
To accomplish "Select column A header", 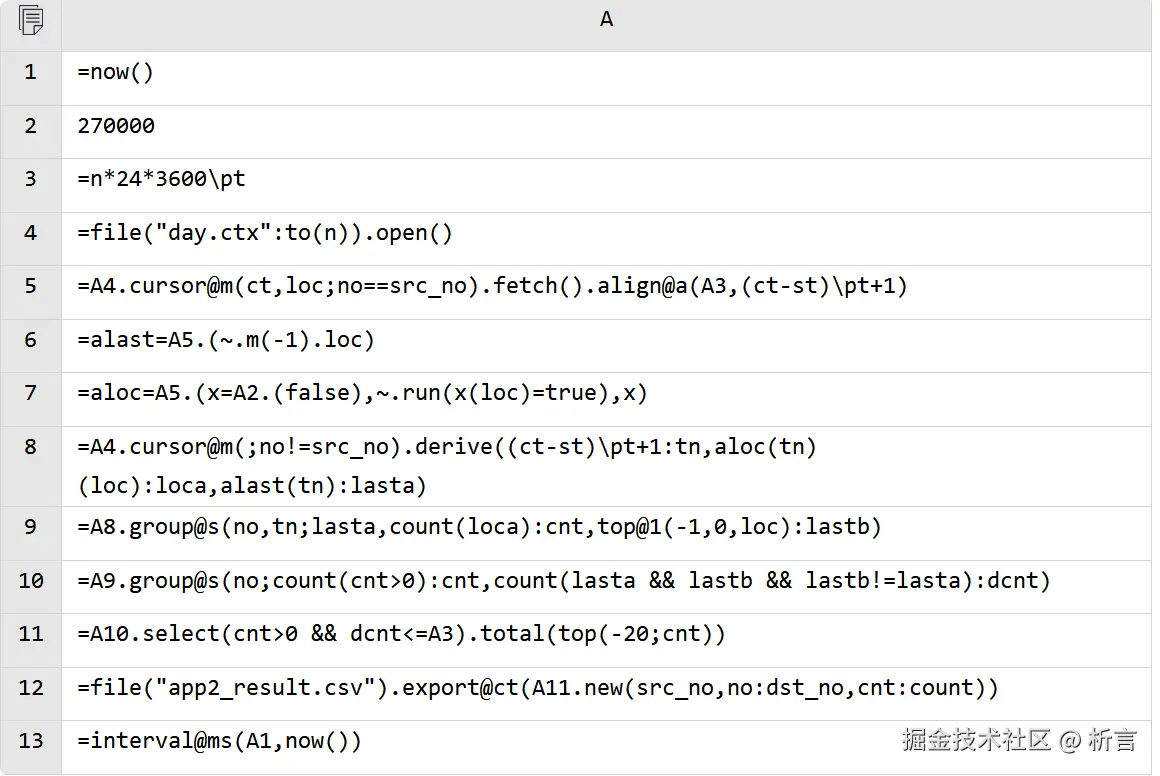I will pos(606,20).
